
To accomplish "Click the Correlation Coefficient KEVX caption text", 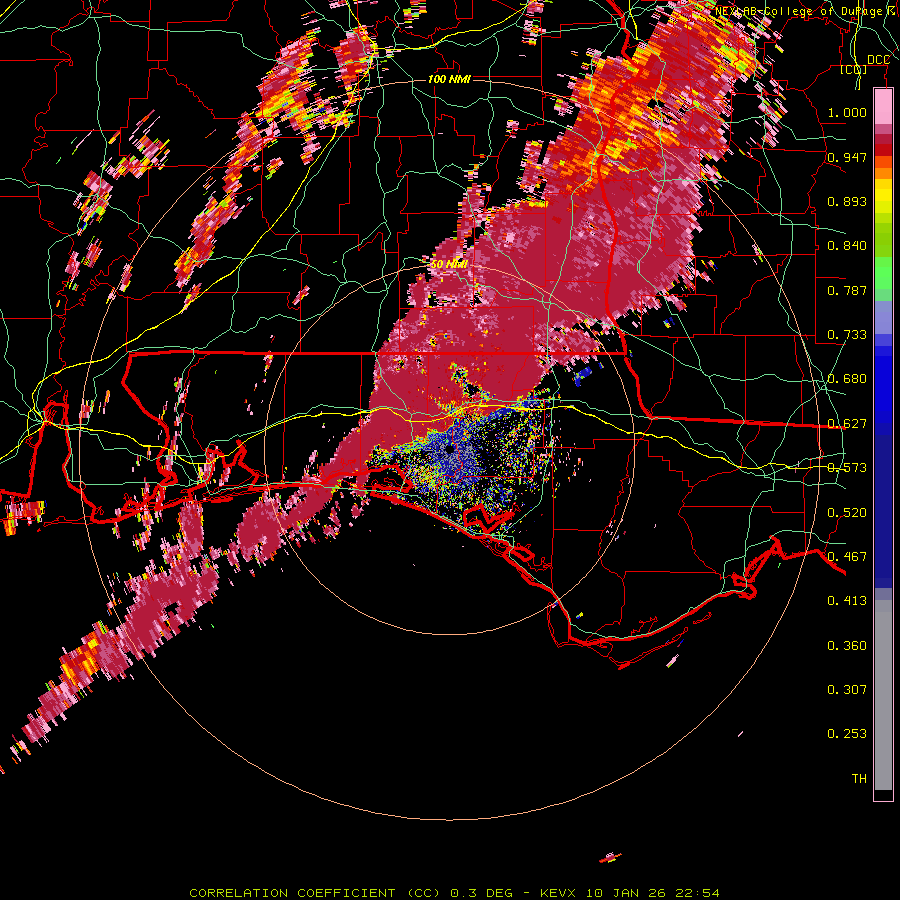I will (454, 893).
